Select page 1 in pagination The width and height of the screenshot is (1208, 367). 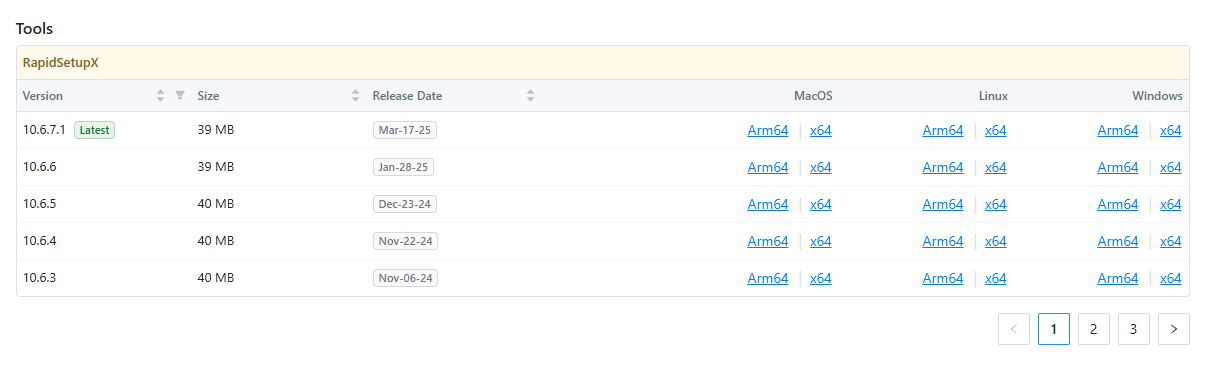1053,329
